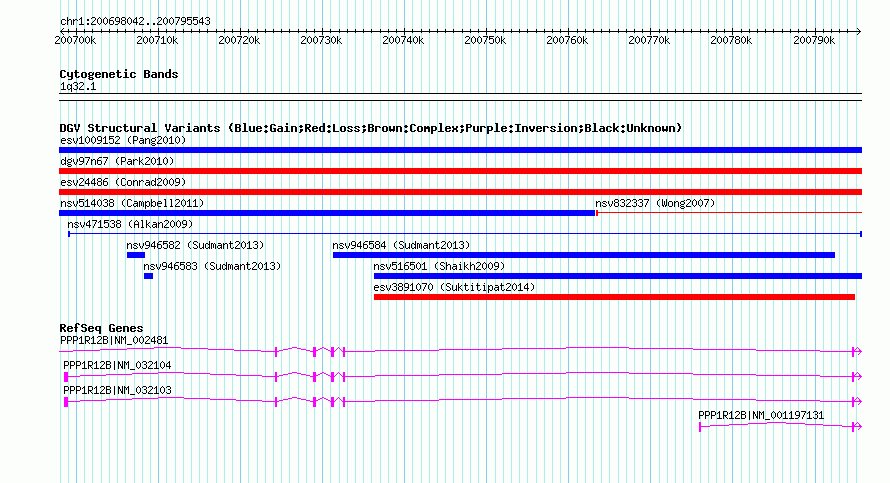Select the nsv946582 (Sudmant2013) label
890x483 pixels.
click(195, 245)
